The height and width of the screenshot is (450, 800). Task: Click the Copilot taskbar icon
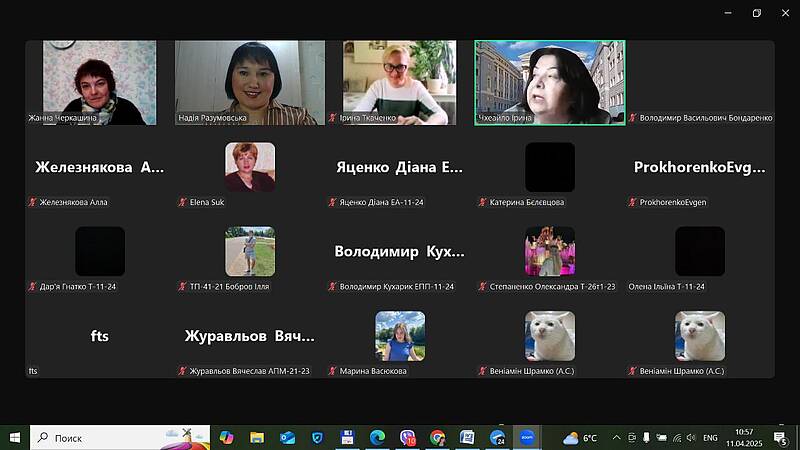[226, 437]
